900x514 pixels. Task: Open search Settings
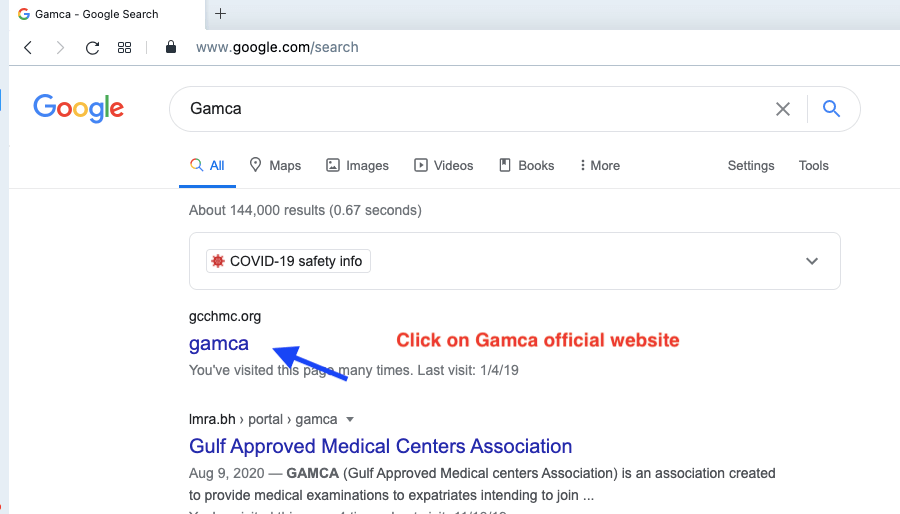click(x=751, y=166)
